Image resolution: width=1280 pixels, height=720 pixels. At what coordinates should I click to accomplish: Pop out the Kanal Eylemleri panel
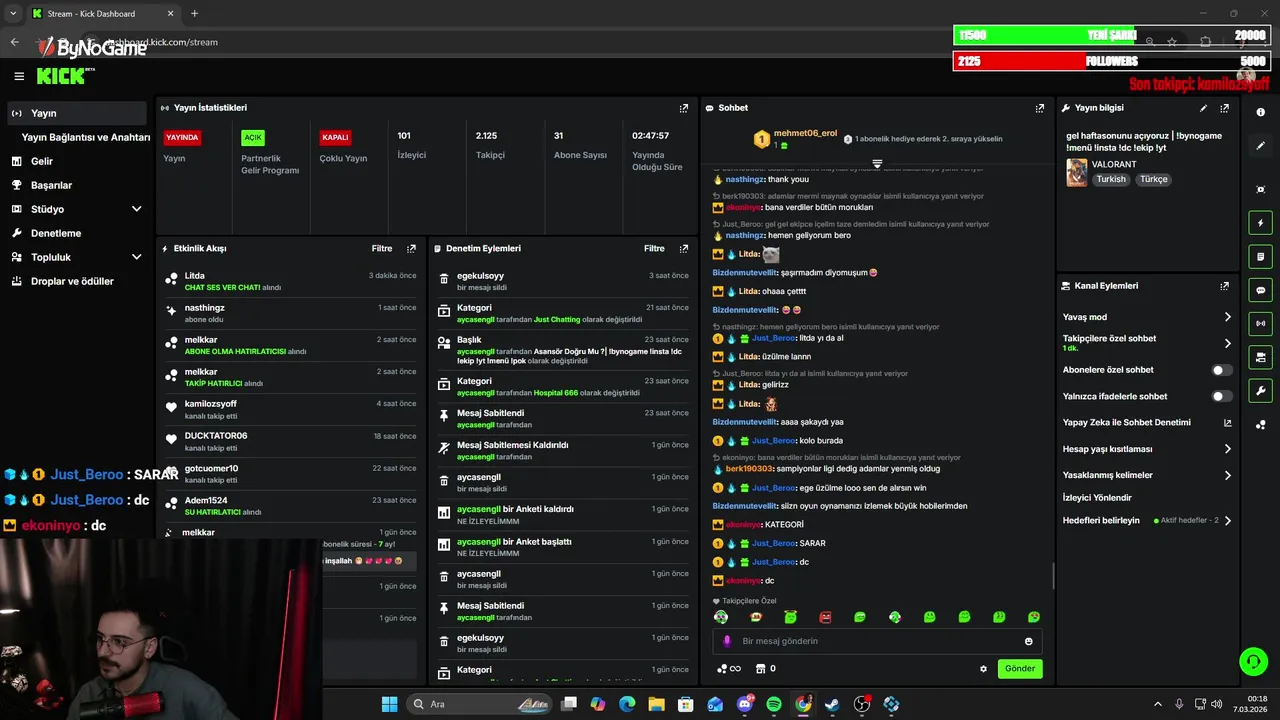[1225, 286]
